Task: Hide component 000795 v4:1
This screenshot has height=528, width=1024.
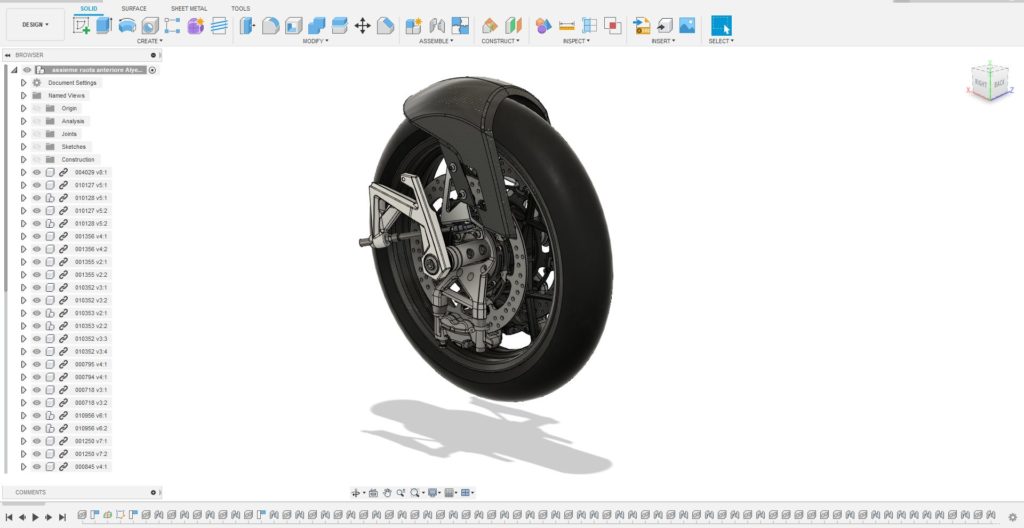Action: coord(37,364)
